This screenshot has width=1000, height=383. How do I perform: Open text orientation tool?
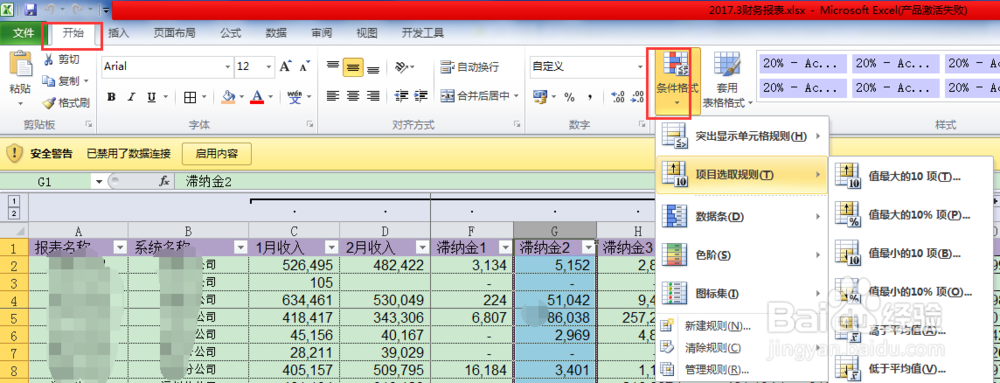[x=405, y=66]
